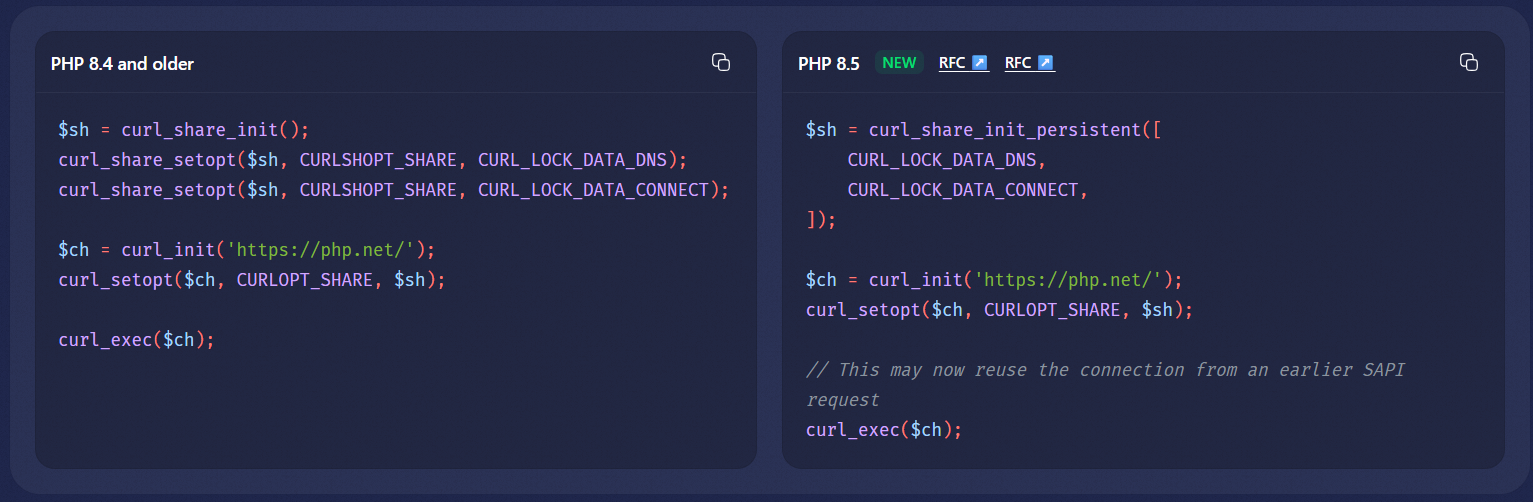Copy the PHP 8.4 and older code
The height and width of the screenshot is (502, 1533).
[720, 62]
